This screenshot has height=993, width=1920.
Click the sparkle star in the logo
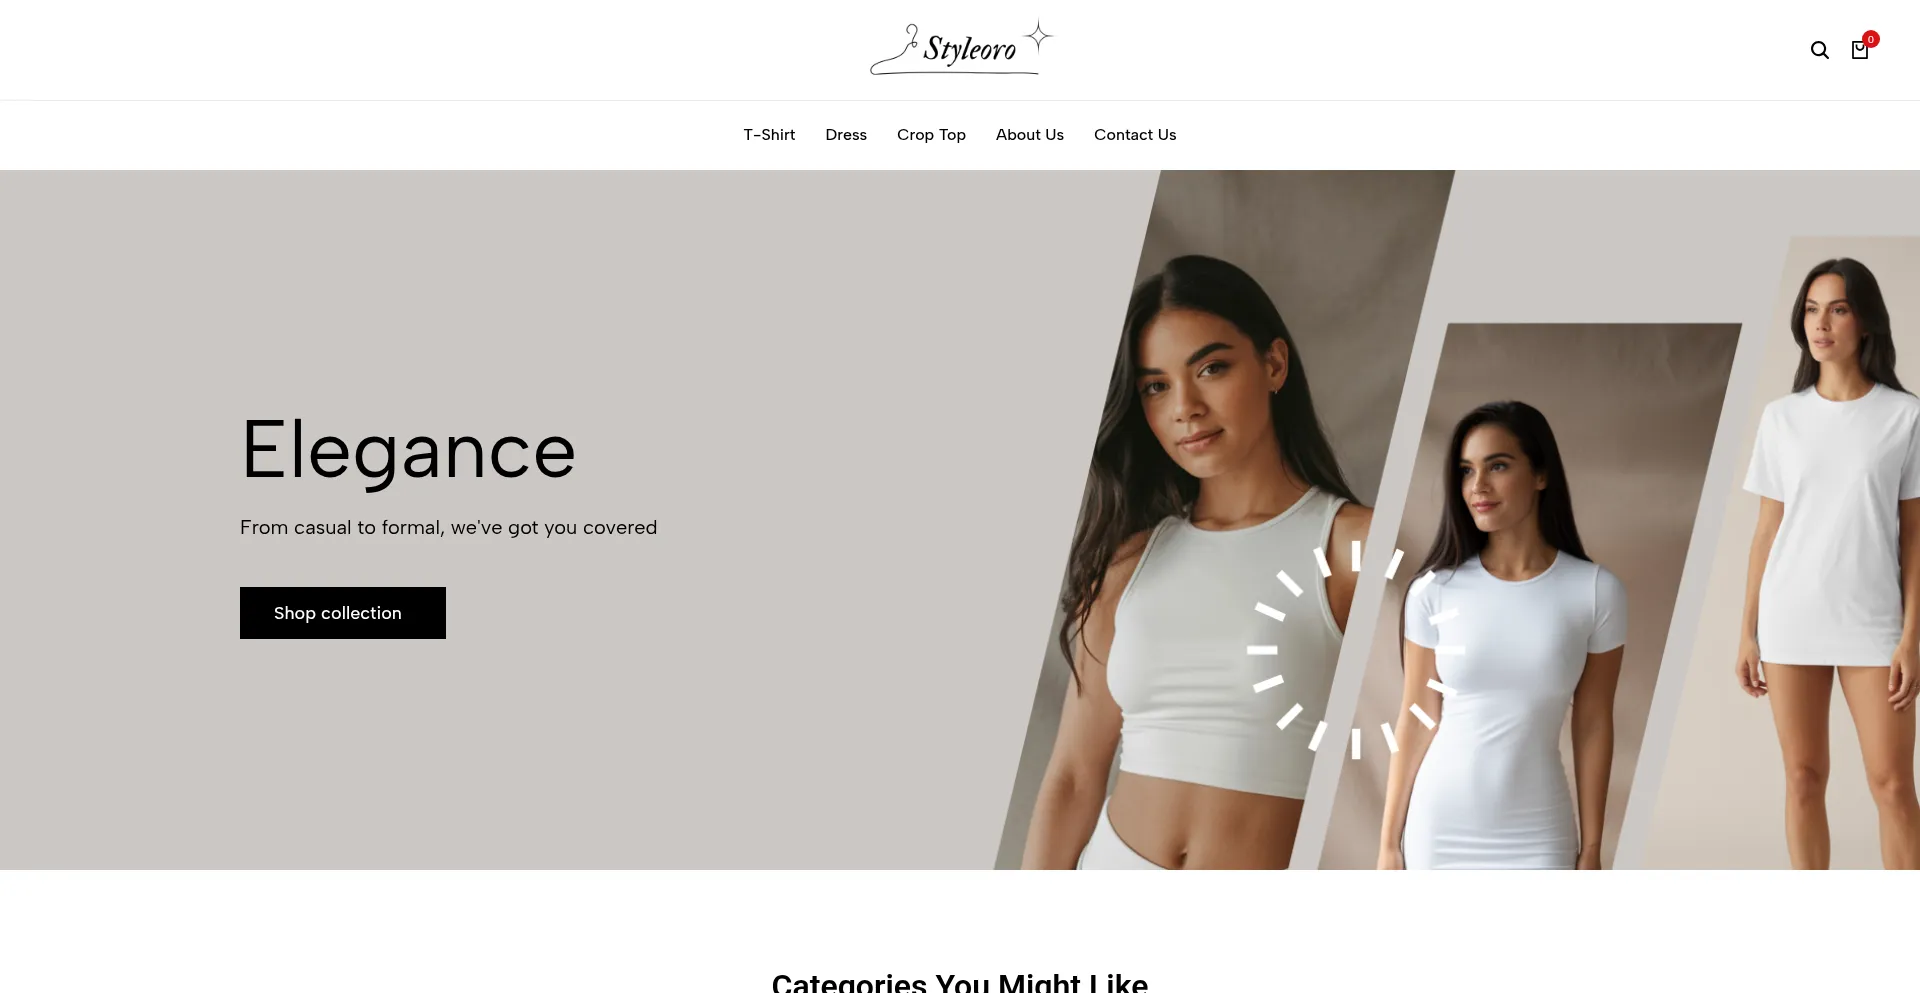tap(1039, 37)
